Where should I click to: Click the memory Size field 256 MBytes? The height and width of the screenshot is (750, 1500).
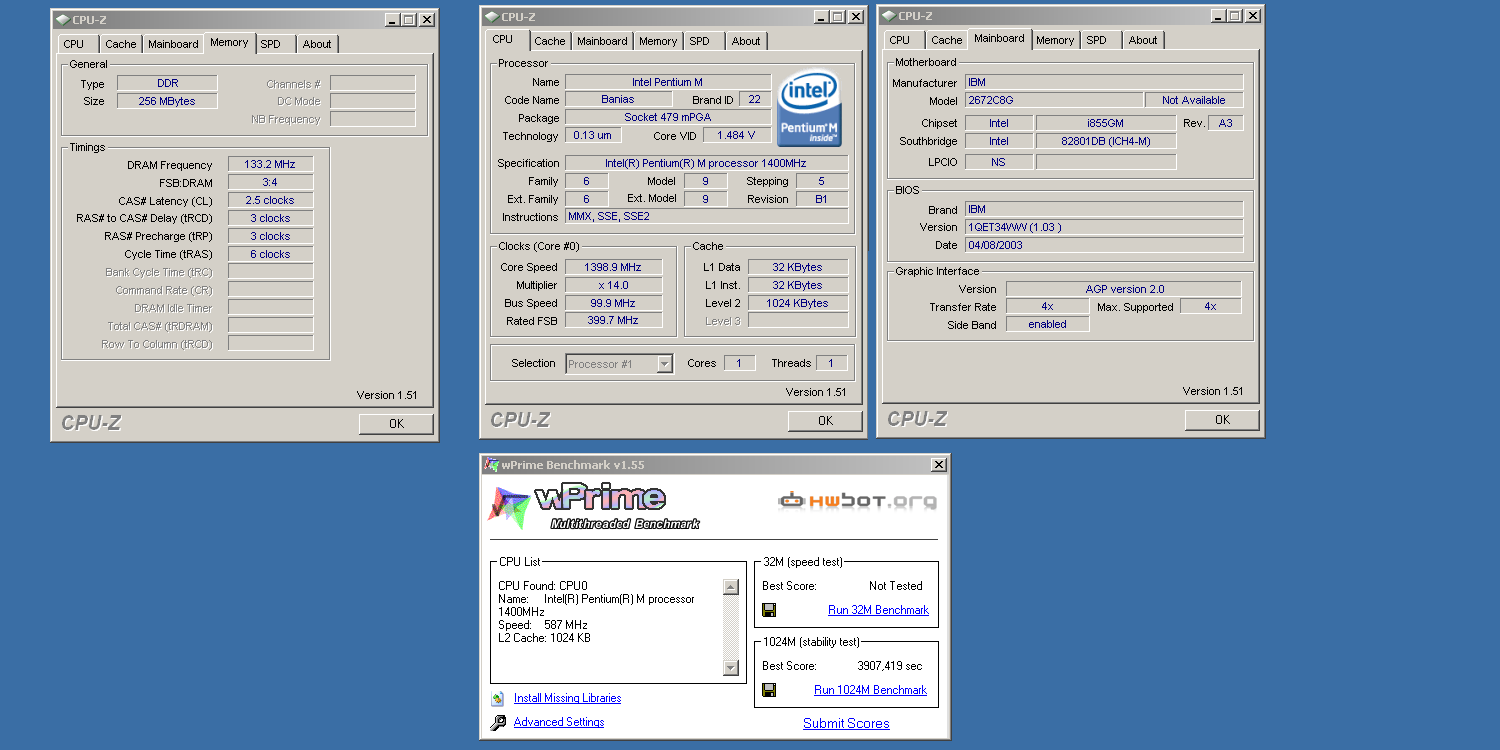(167, 101)
